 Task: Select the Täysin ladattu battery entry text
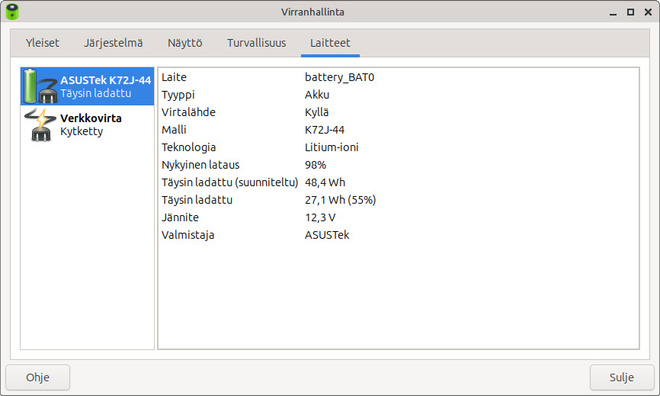pos(96,93)
